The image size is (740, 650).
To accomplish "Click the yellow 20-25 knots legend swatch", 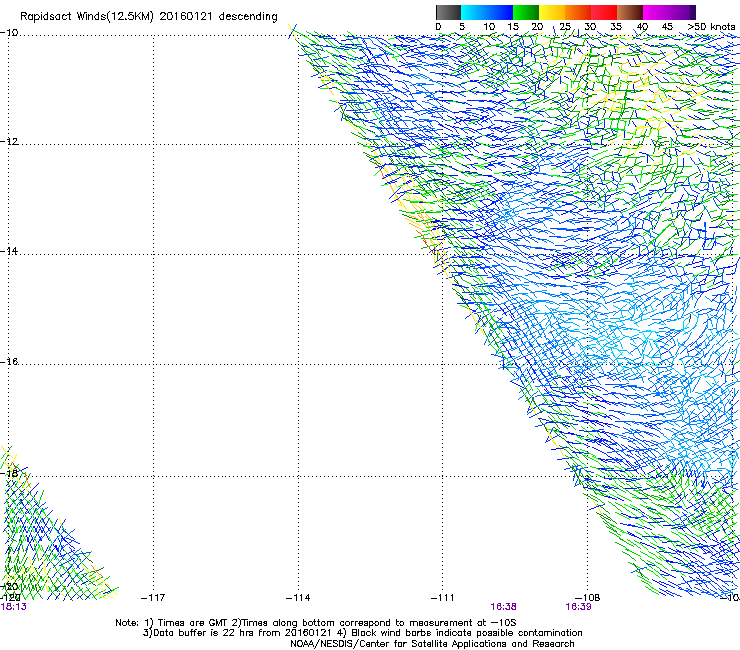I will coord(552,12).
